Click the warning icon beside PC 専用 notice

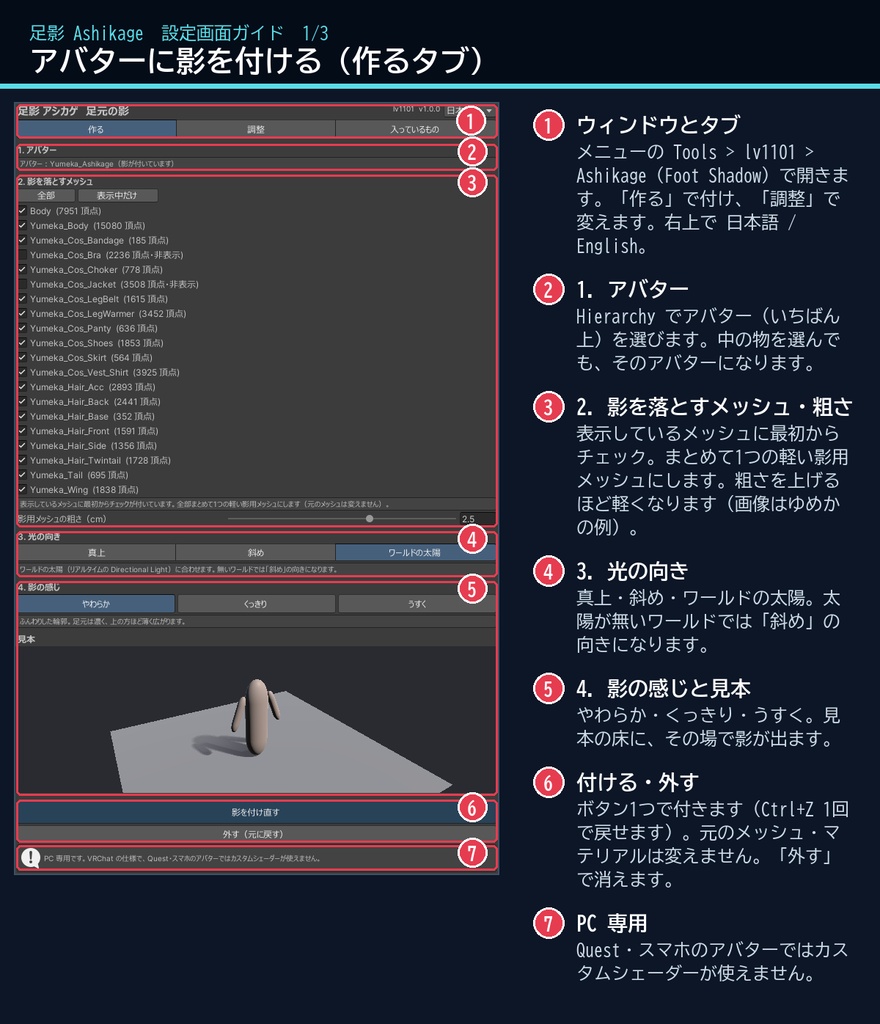[x=30, y=858]
